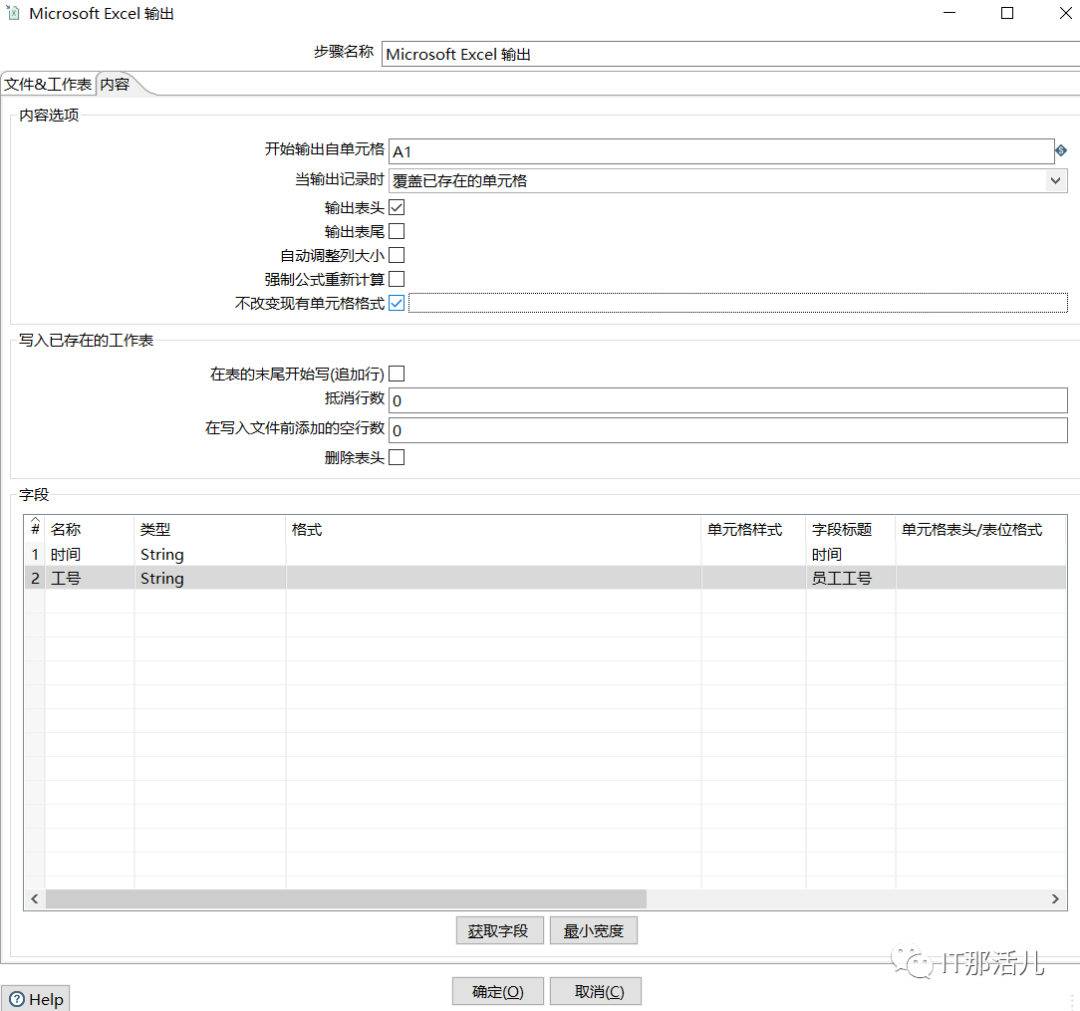Click the 类型 column header
This screenshot has height=1011, width=1080.
pyautogui.click(x=210, y=530)
